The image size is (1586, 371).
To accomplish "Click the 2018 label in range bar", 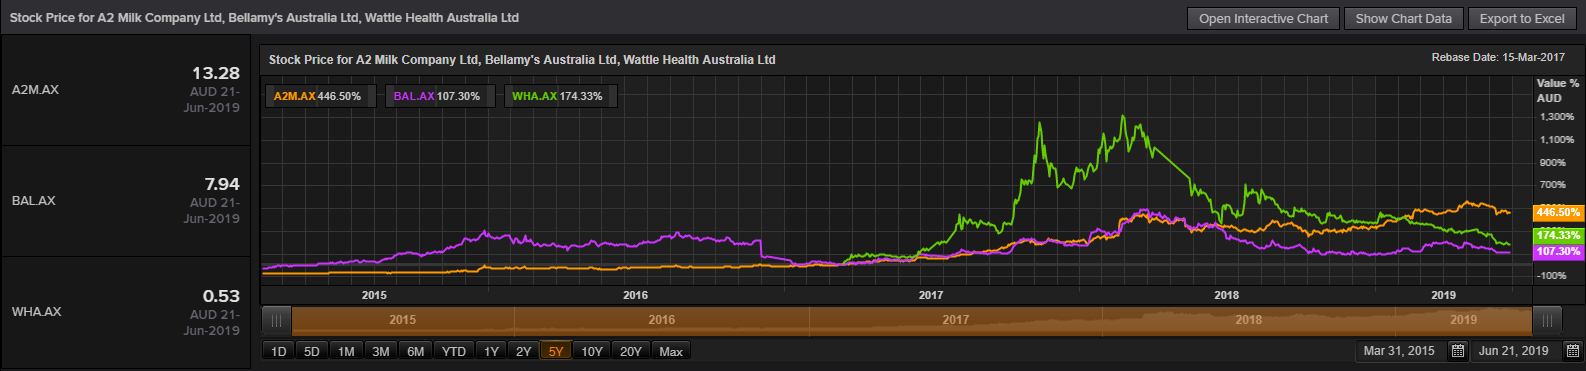I will coord(1248,320).
